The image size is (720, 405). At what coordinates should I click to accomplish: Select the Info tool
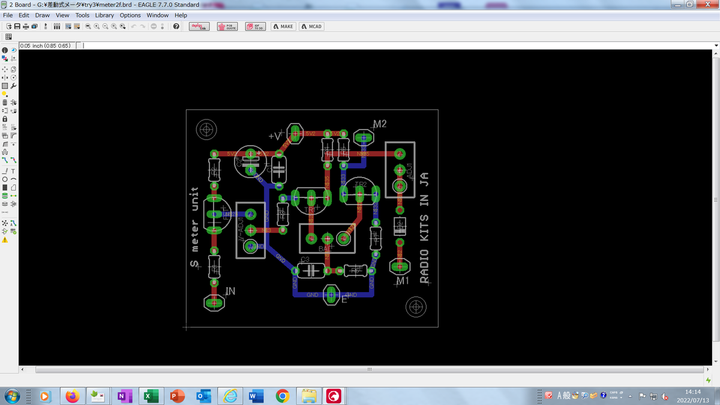(4, 50)
